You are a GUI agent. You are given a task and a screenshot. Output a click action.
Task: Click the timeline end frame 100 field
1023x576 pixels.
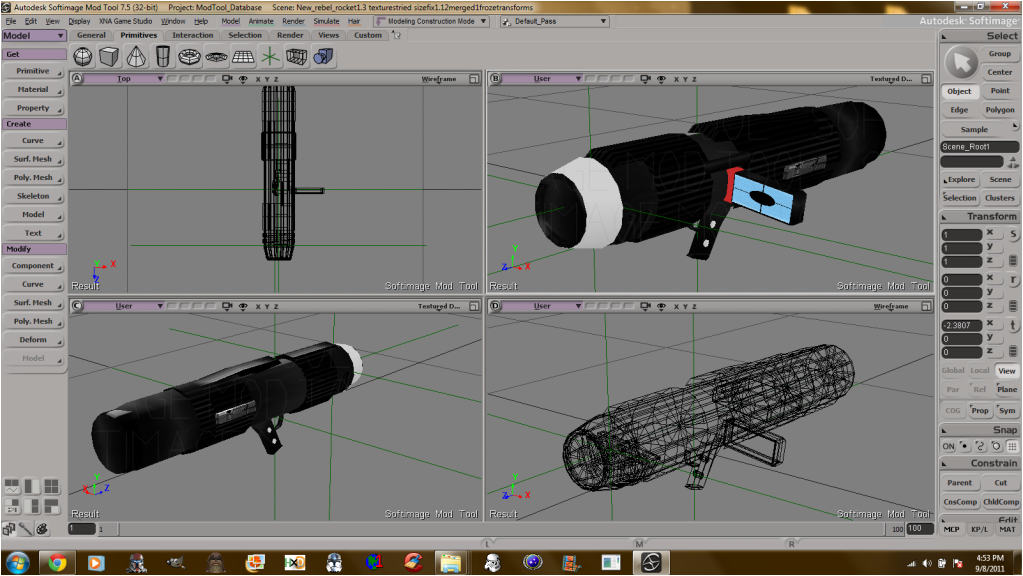pyautogui.click(x=920, y=529)
